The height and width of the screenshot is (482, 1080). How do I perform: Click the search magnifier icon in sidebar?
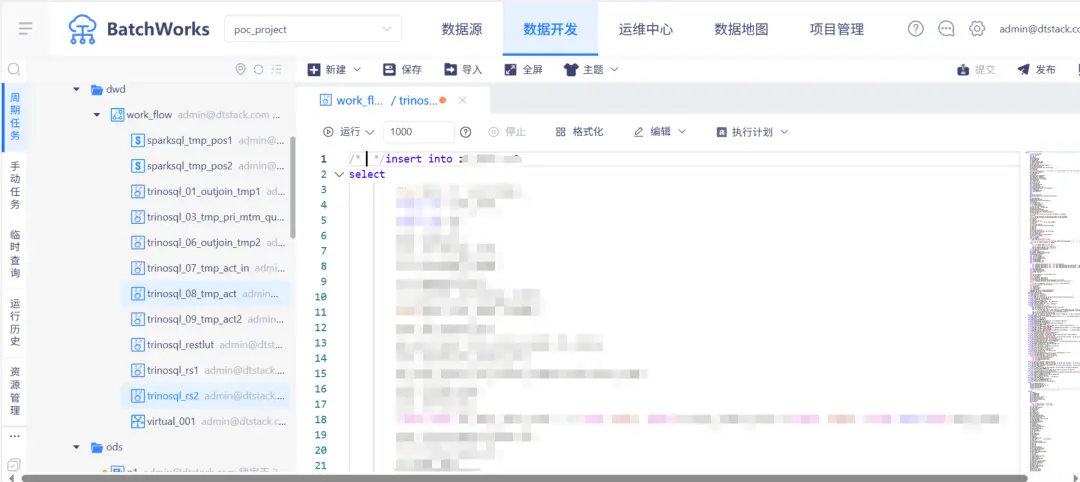coord(14,69)
